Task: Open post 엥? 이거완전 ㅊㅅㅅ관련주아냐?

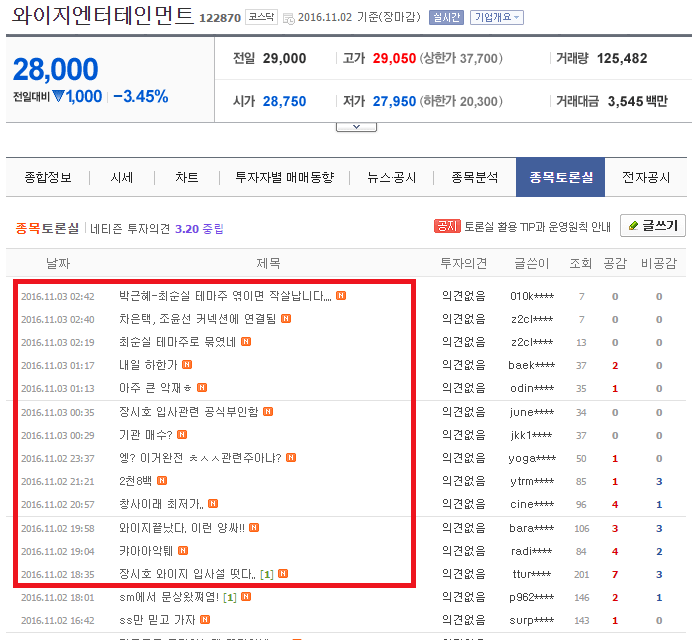Action: (200, 458)
